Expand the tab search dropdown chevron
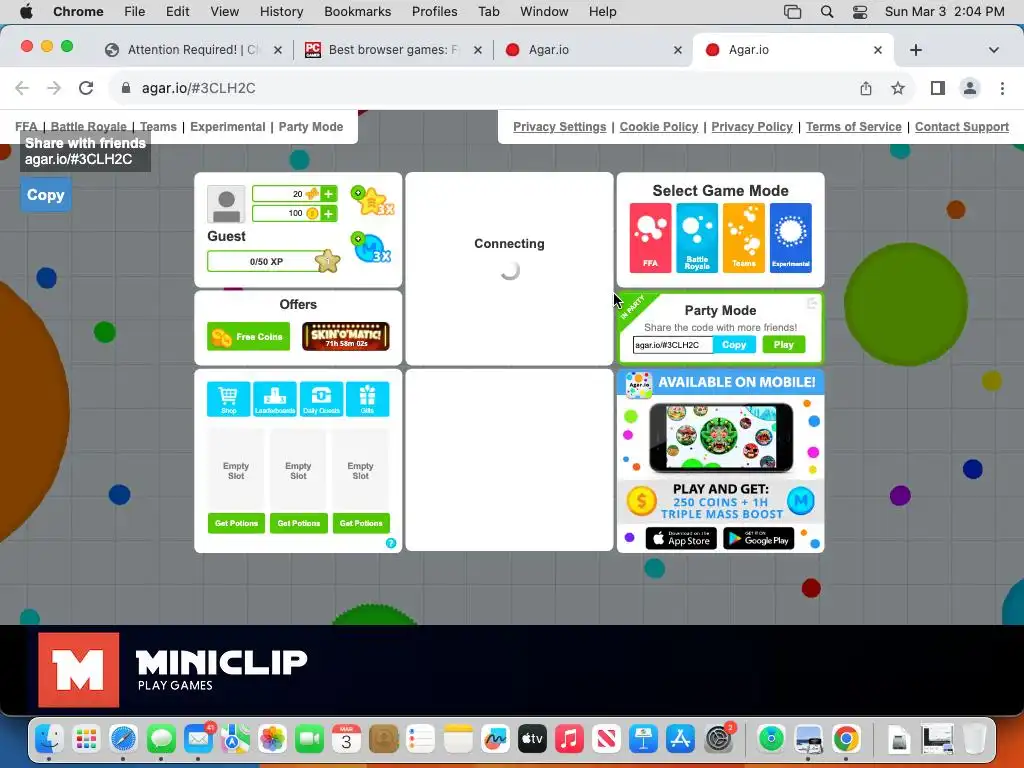 (x=993, y=50)
